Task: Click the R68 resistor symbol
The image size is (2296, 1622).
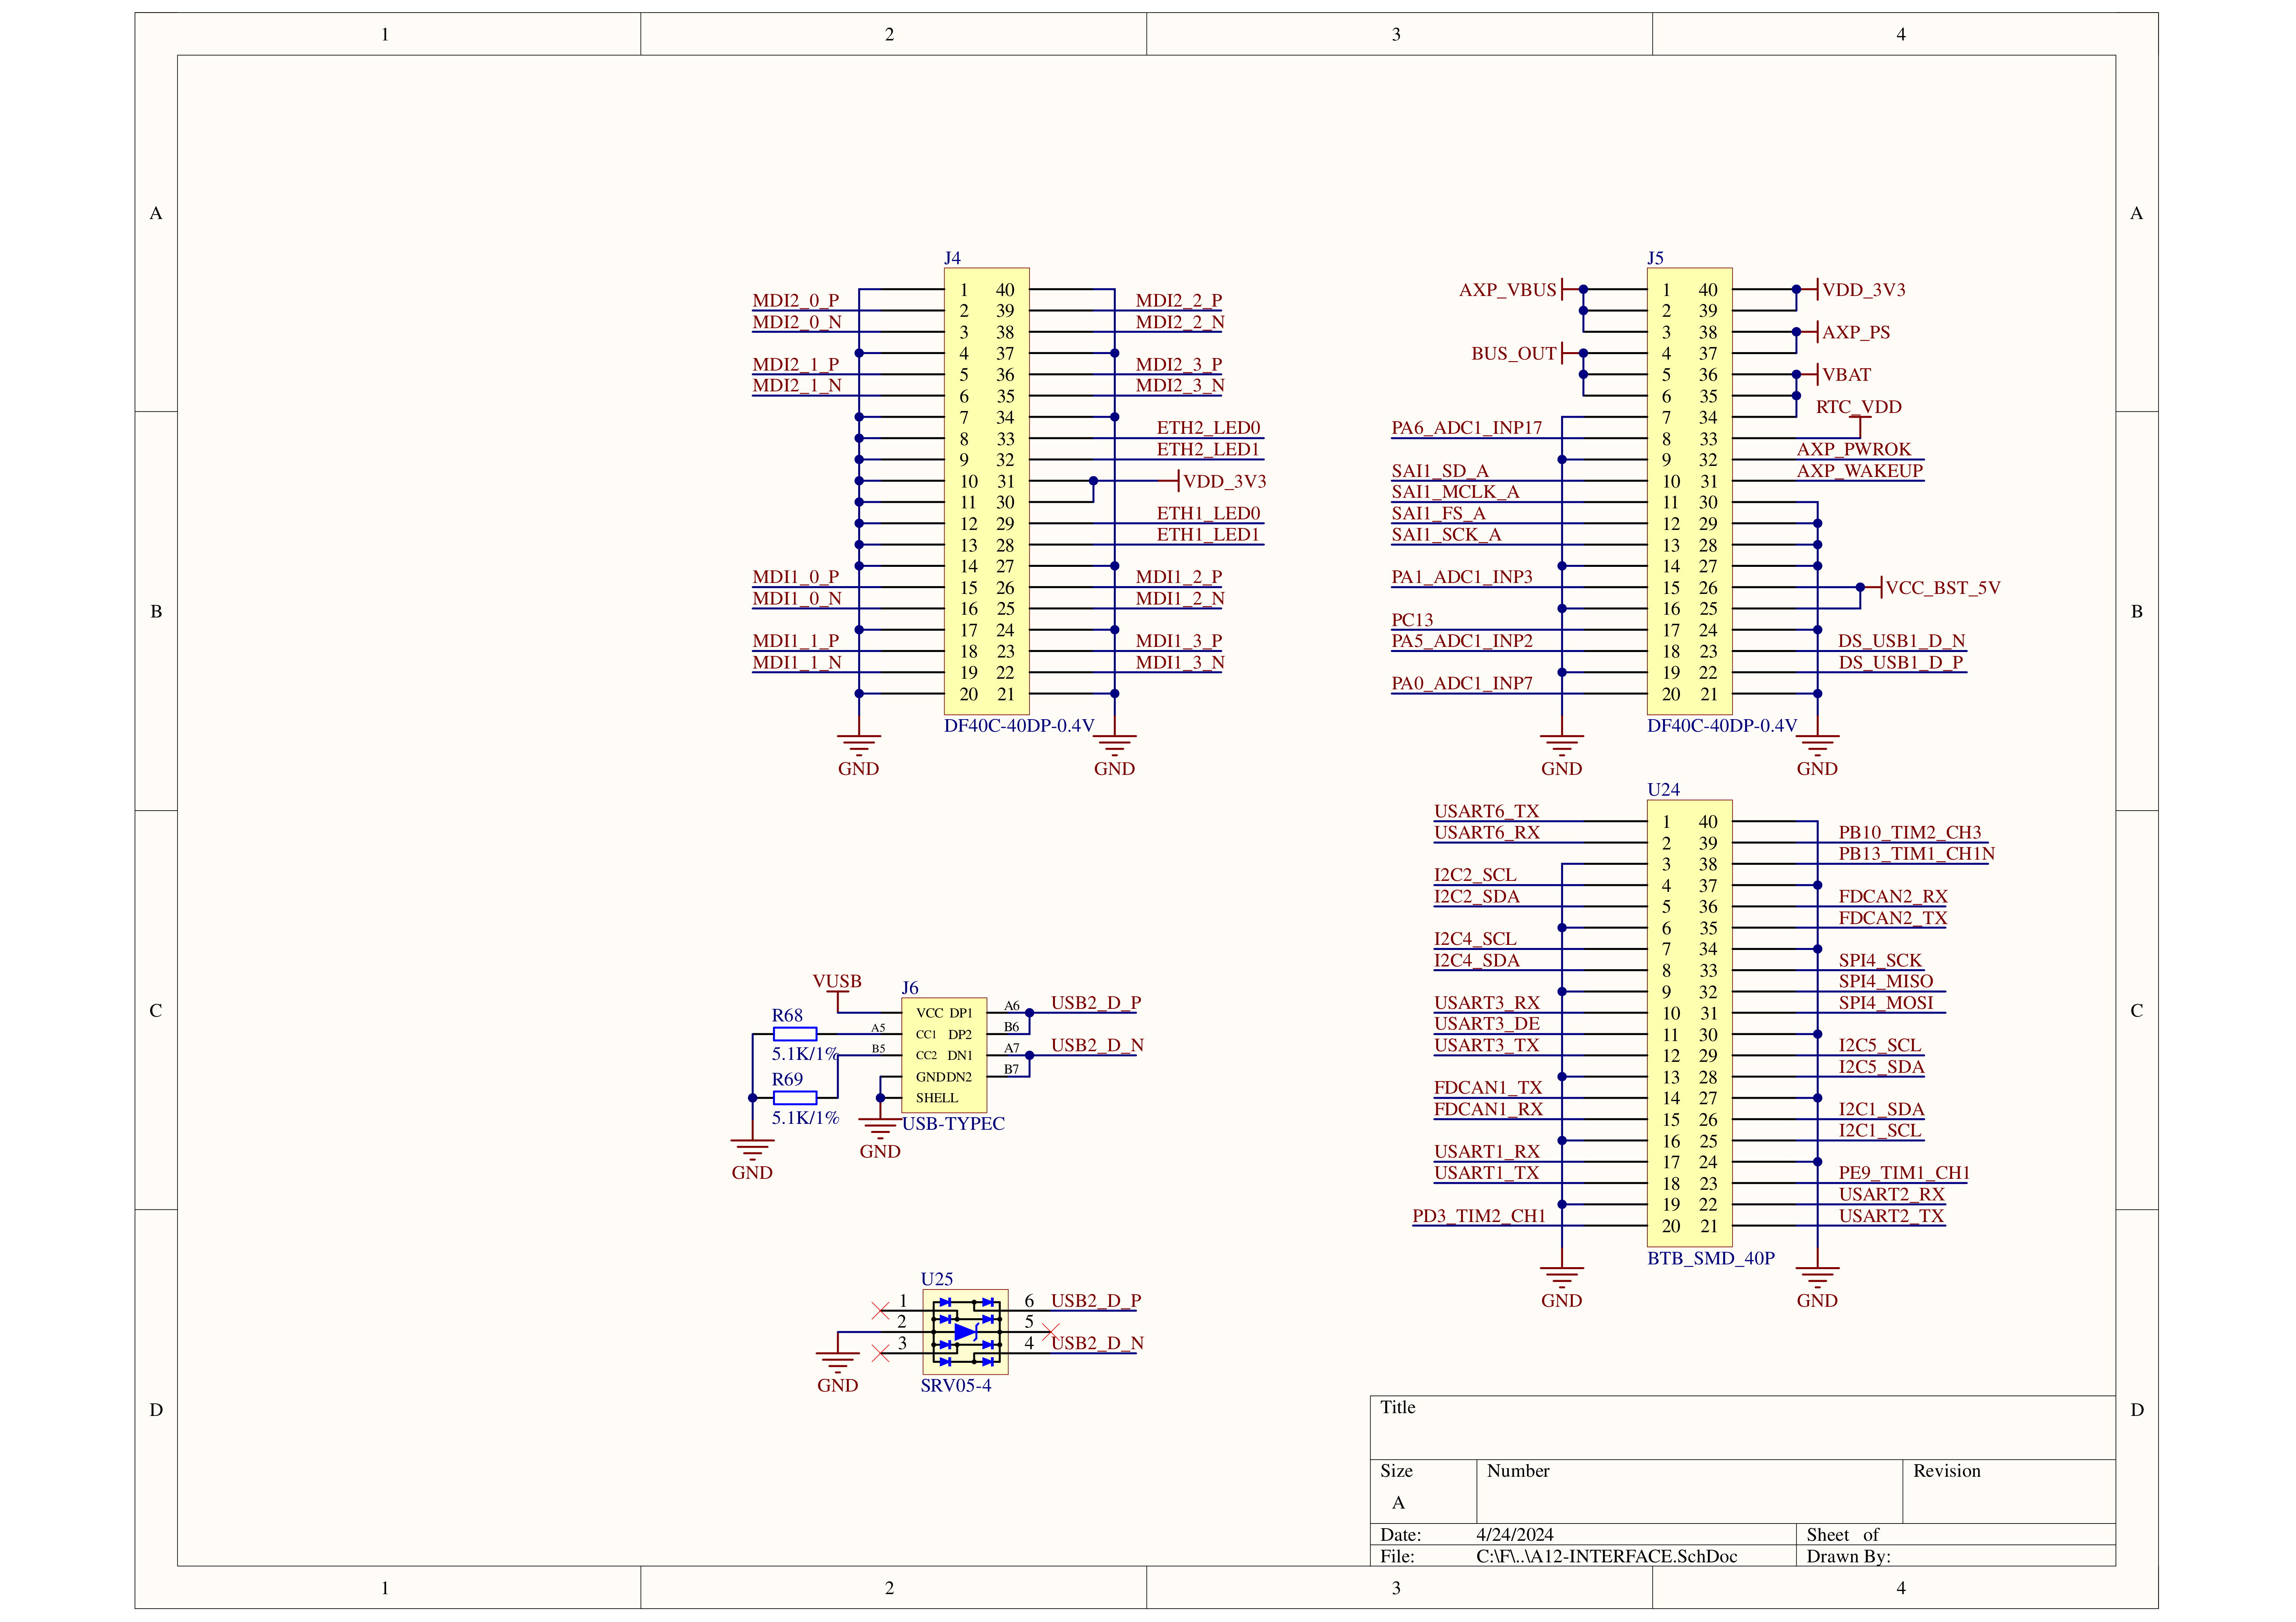Action: coord(795,1034)
